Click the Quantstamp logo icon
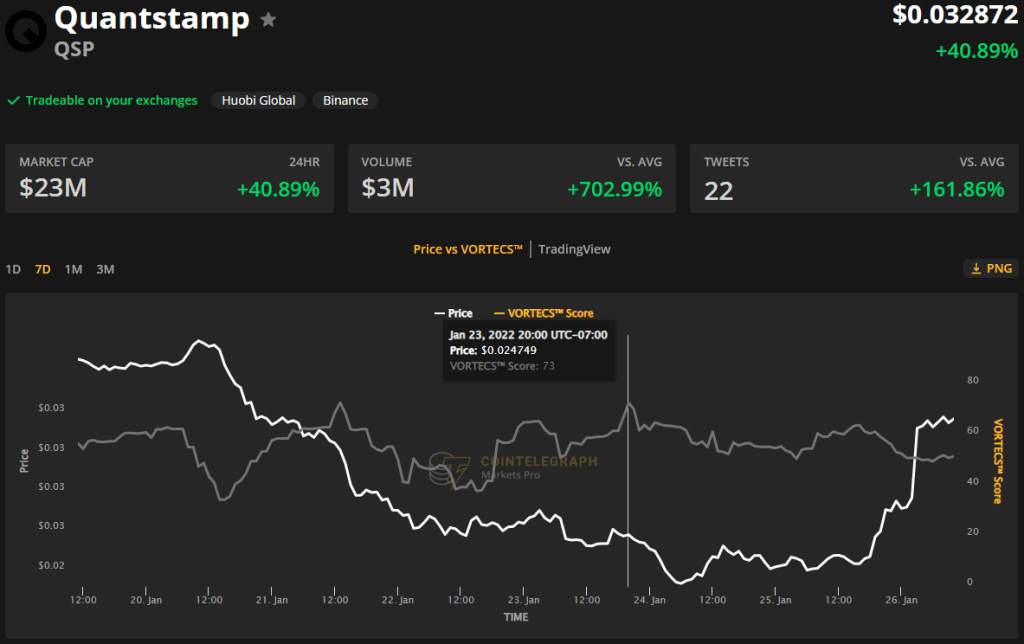1024x644 pixels. tap(25, 27)
